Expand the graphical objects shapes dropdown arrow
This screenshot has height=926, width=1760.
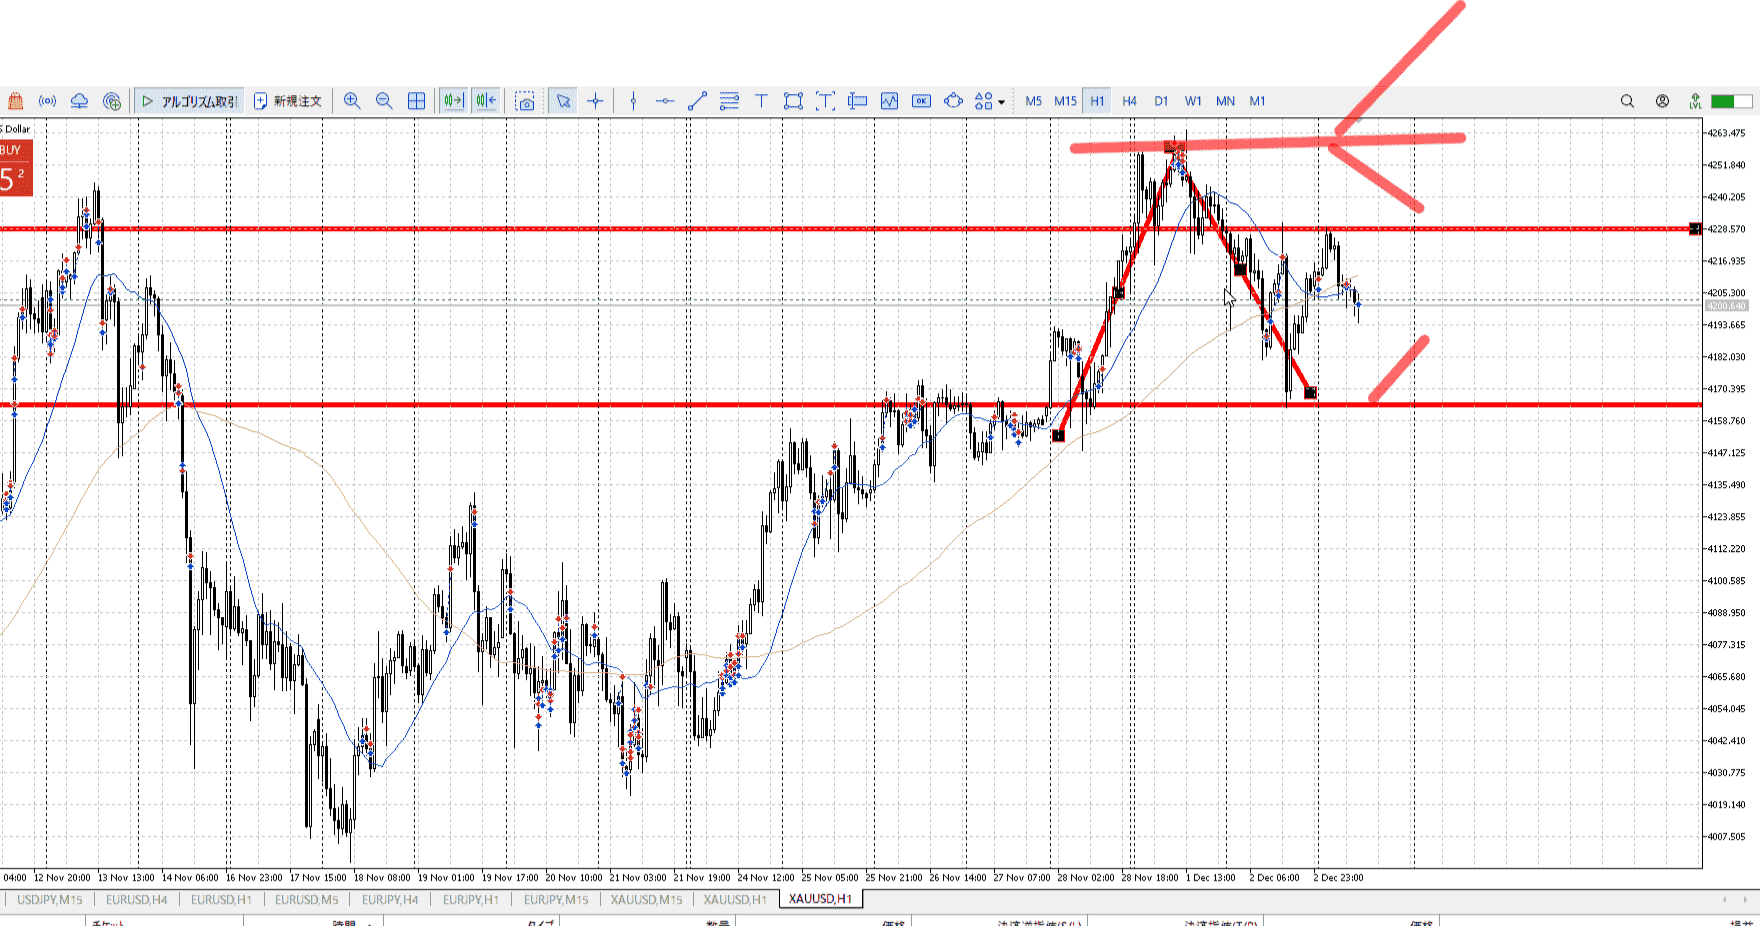tap(1001, 102)
